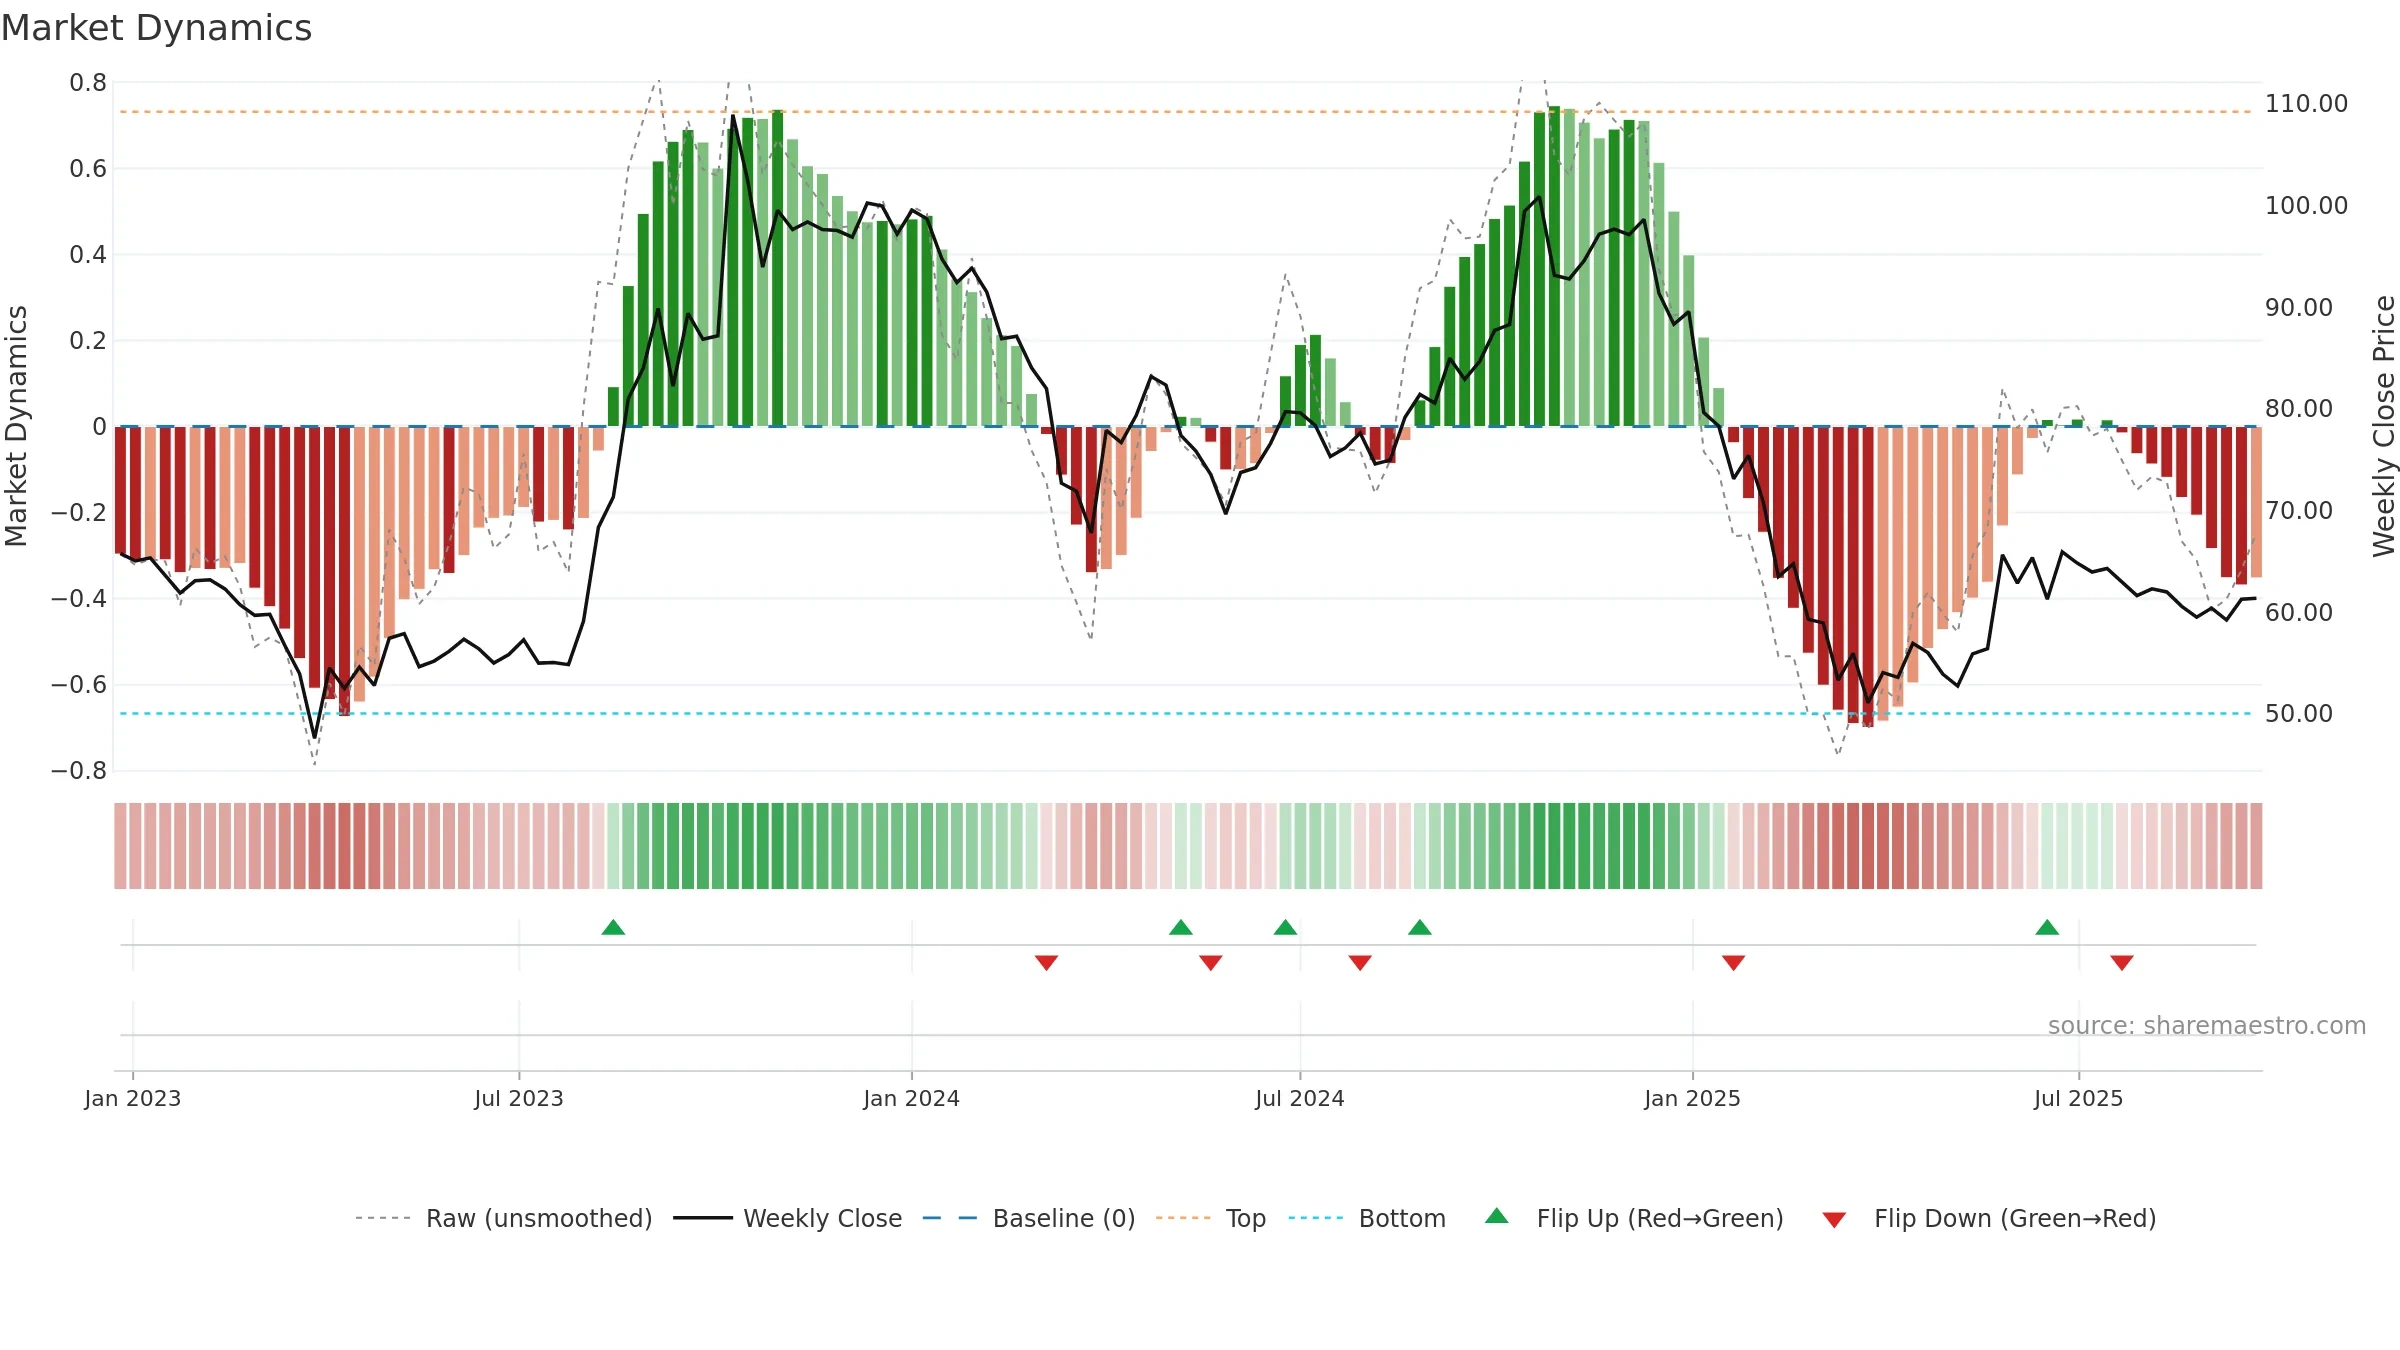Click the −0.2 left axis tick label
Screen dimensions: 2400x1350
point(79,513)
